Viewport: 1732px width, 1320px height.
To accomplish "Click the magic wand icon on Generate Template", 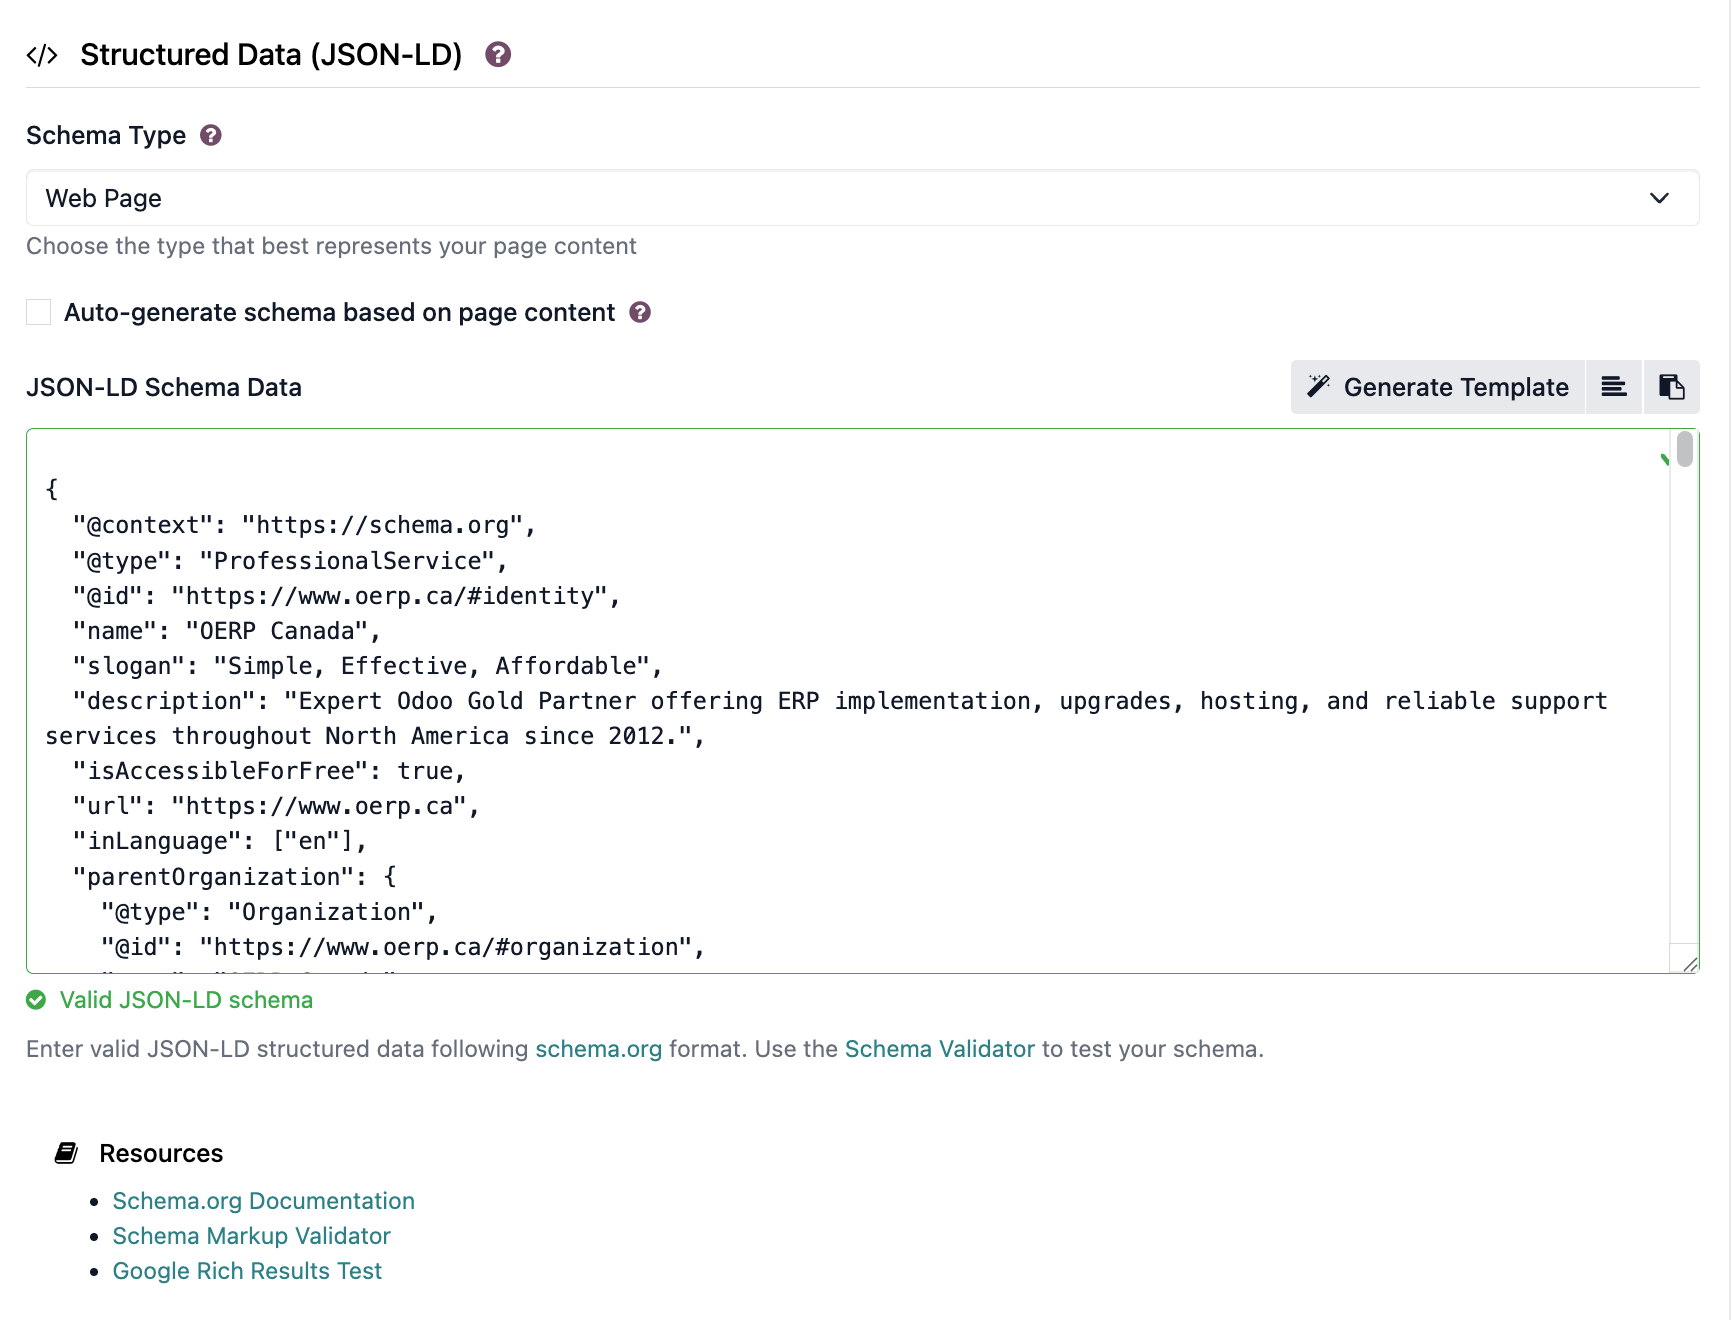I will 1319,387.
